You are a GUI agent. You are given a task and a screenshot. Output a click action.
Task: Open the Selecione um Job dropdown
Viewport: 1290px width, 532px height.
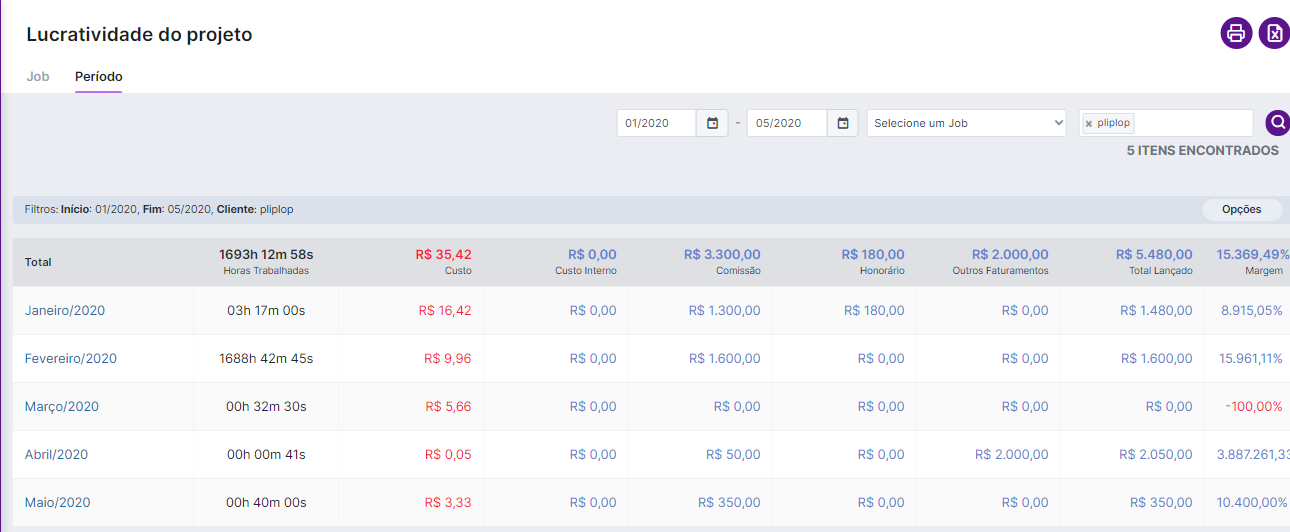coord(966,123)
